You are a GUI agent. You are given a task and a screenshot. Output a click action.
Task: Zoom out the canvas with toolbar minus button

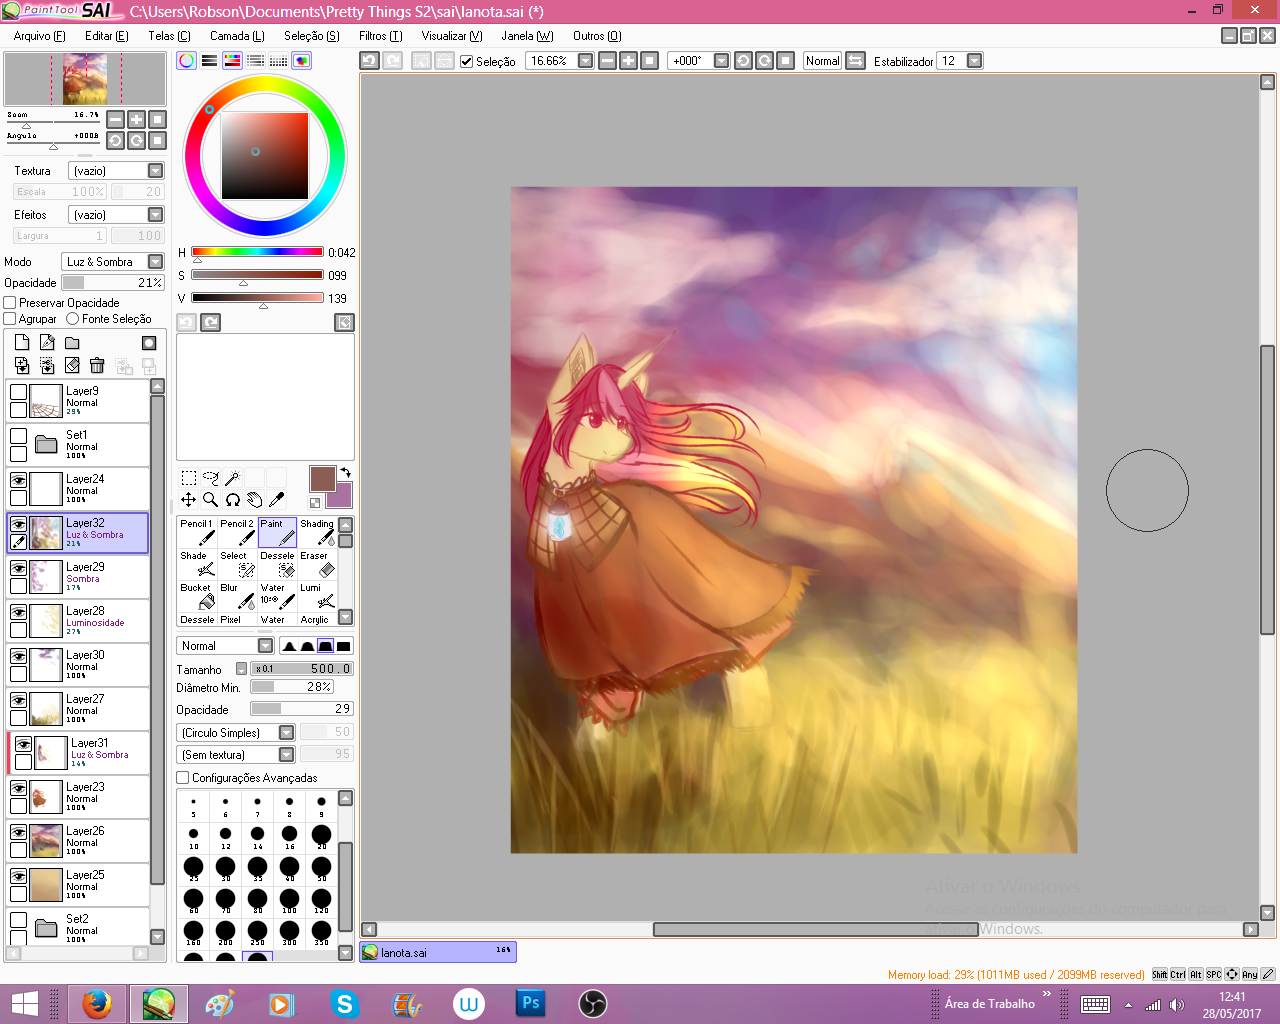point(607,61)
